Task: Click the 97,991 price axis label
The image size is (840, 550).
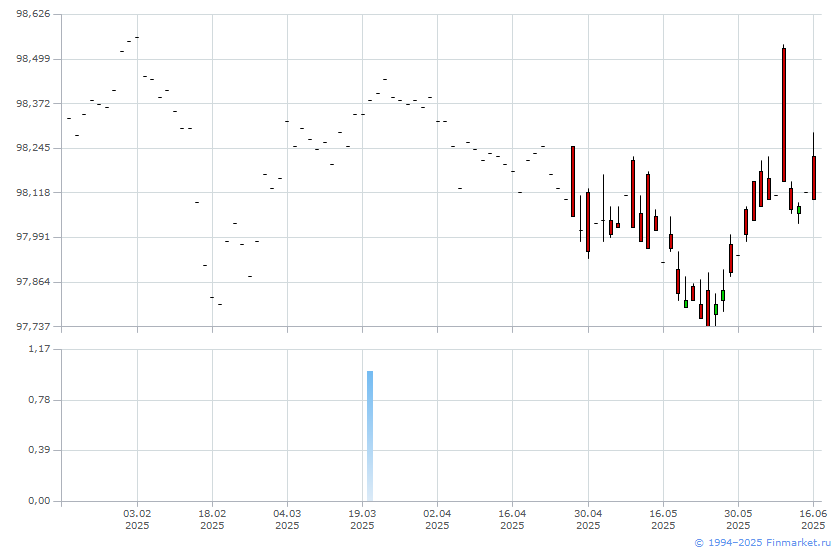Action: click(x=33, y=237)
